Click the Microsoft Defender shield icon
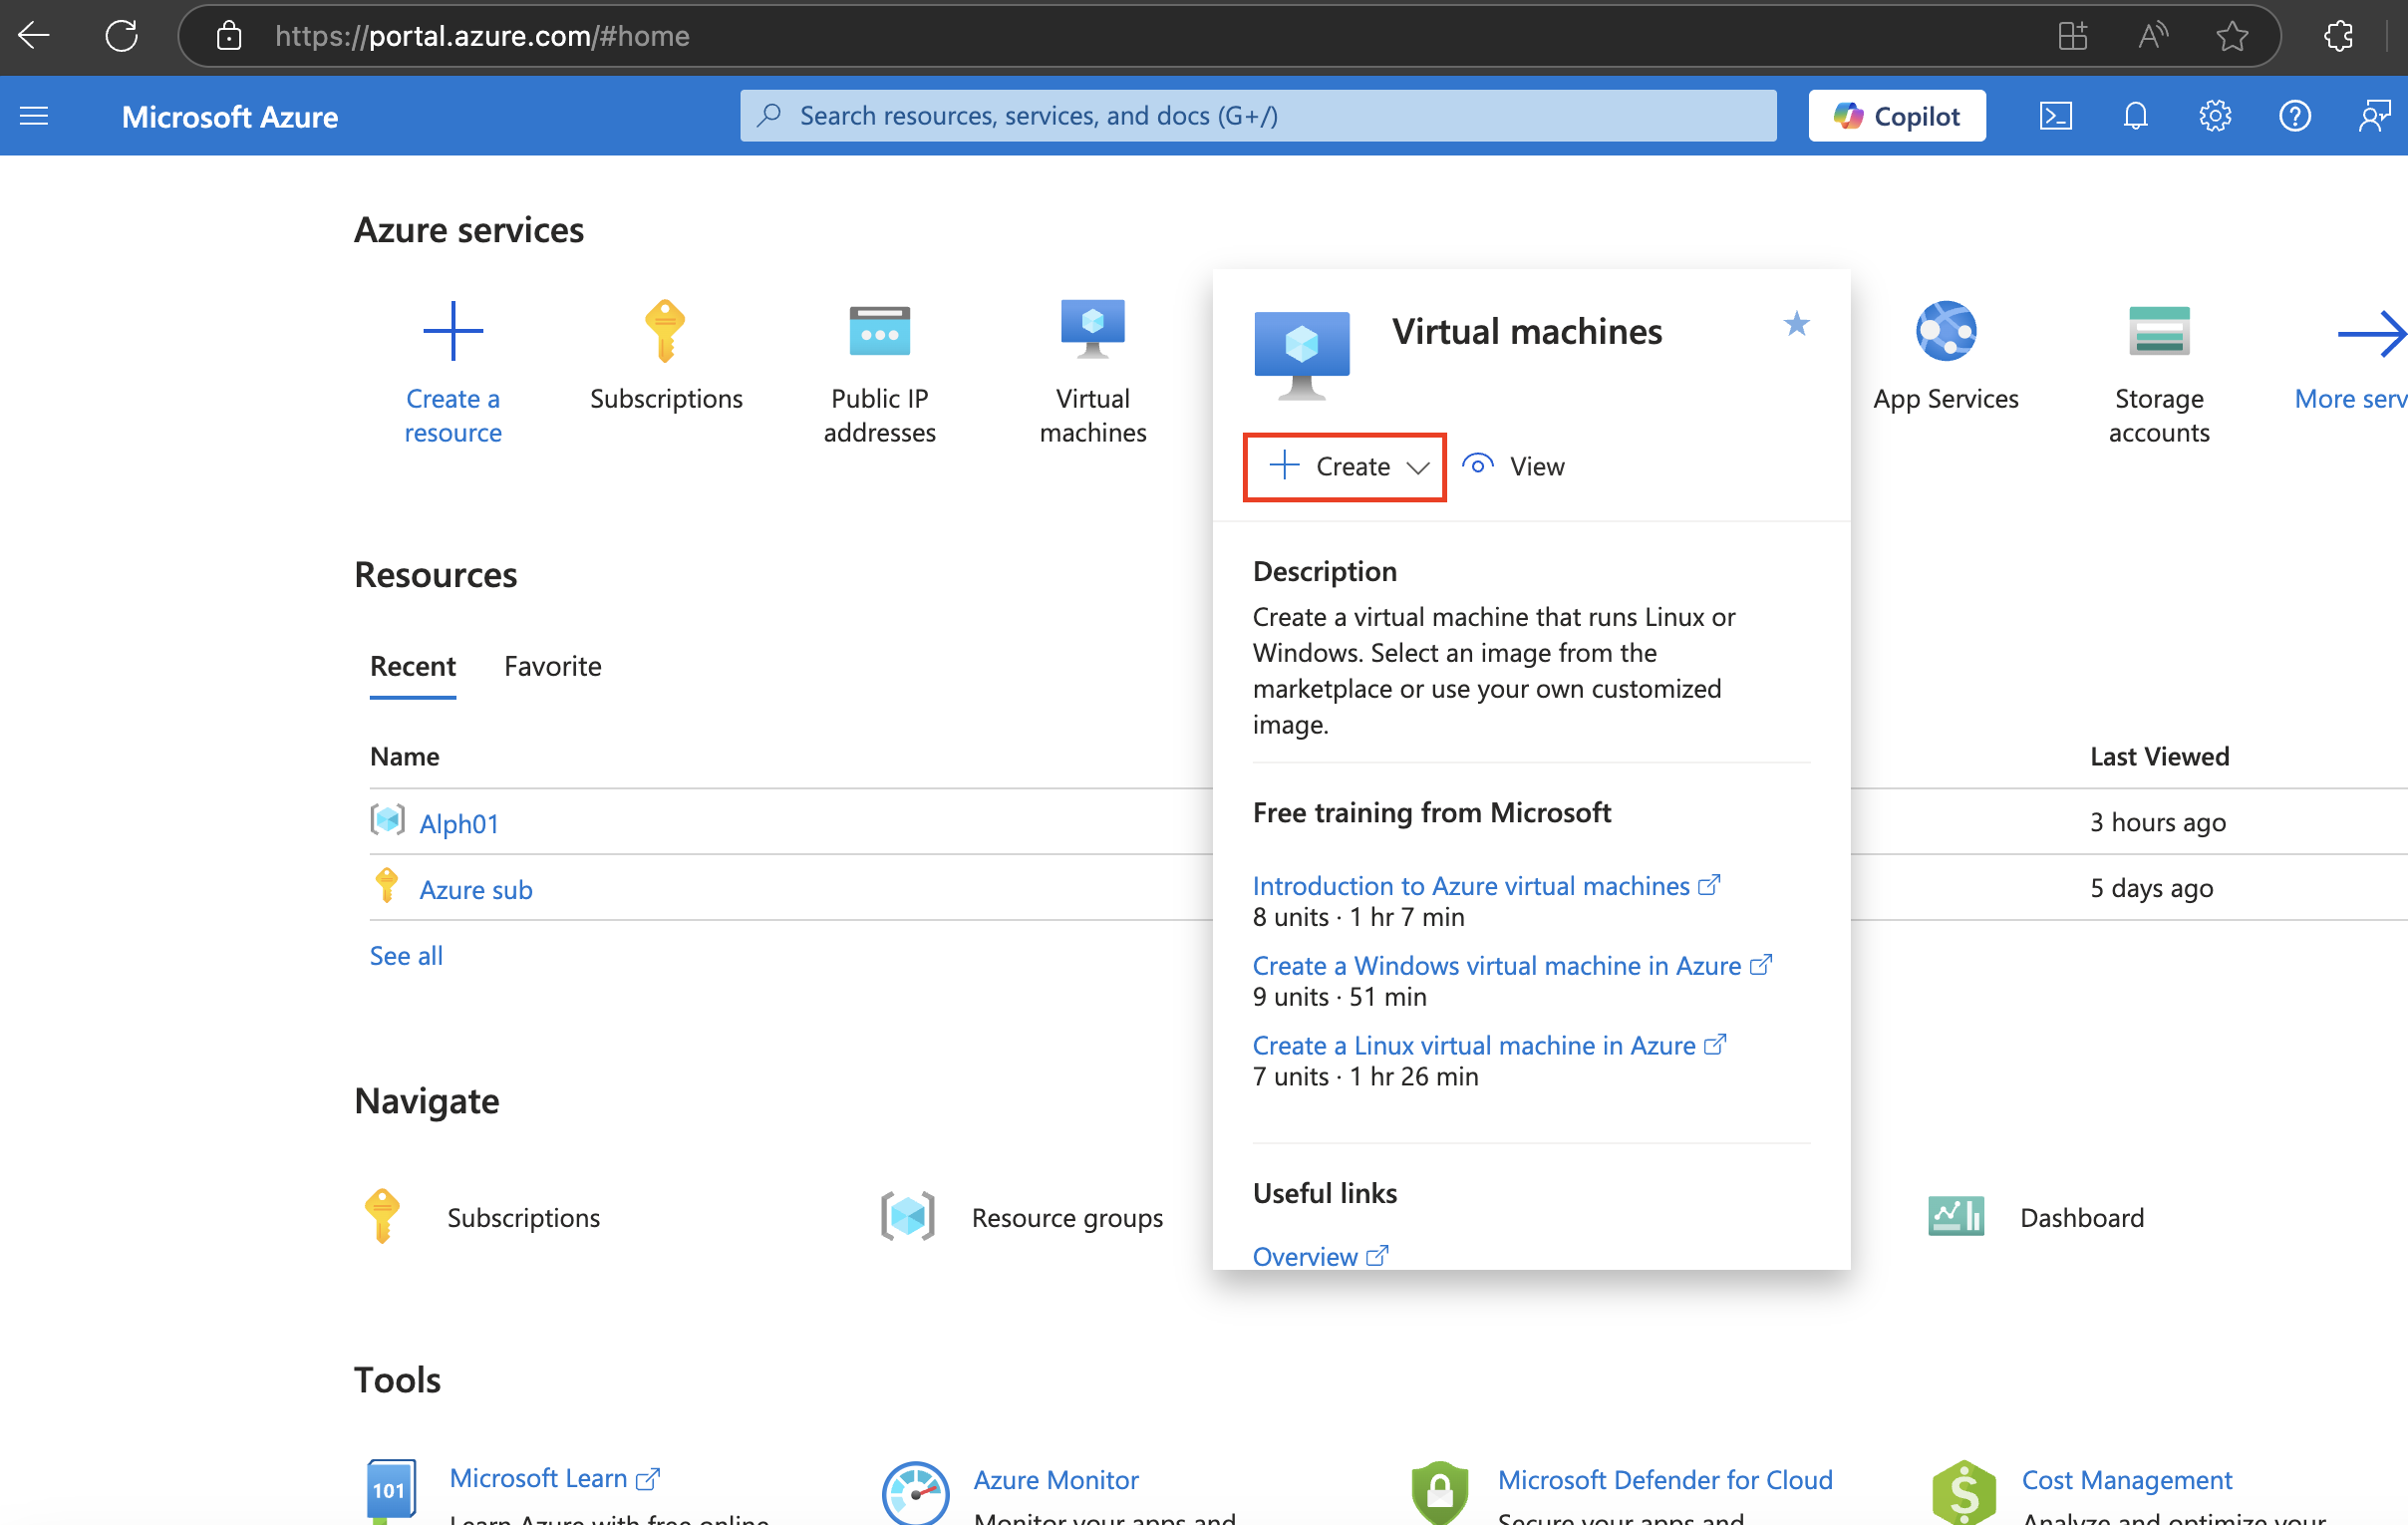The height and width of the screenshot is (1525, 2408). point(1439,1492)
